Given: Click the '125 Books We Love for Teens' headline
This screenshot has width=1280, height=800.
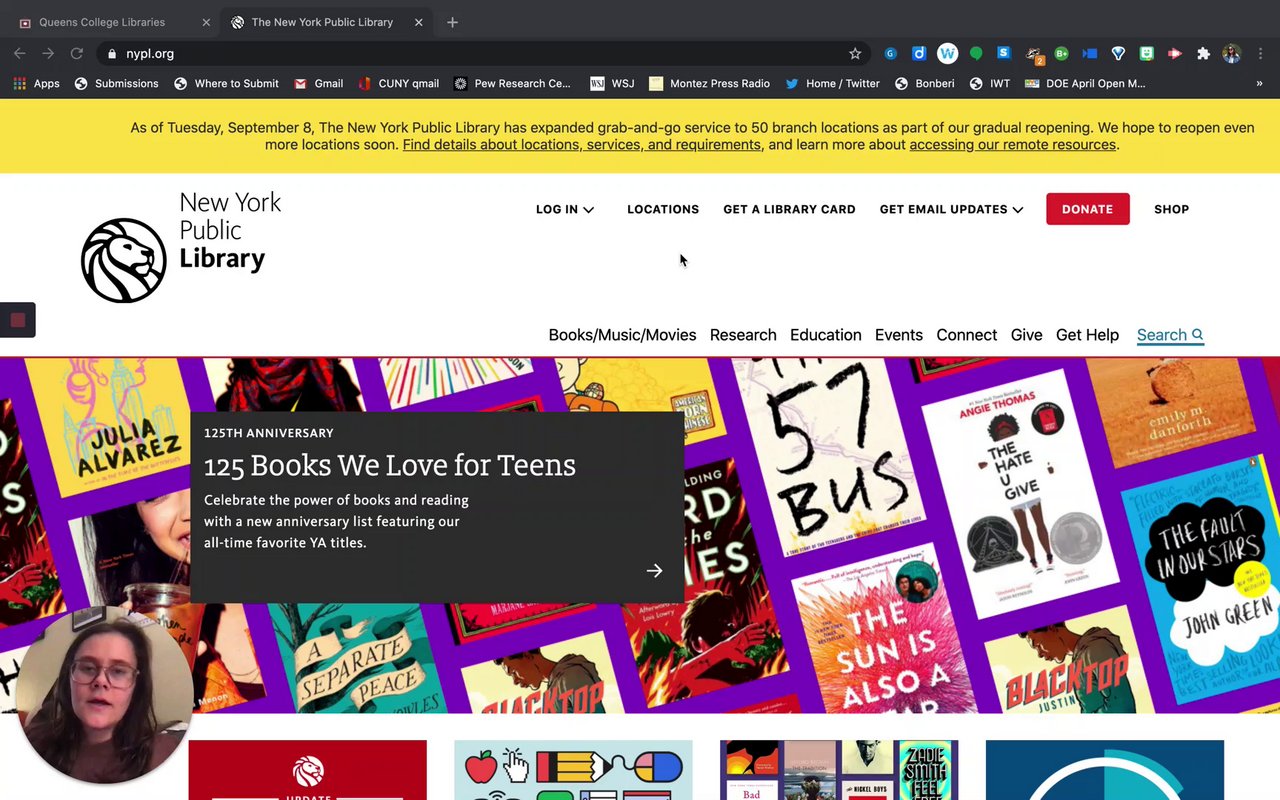Looking at the screenshot, I should pos(390,465).
